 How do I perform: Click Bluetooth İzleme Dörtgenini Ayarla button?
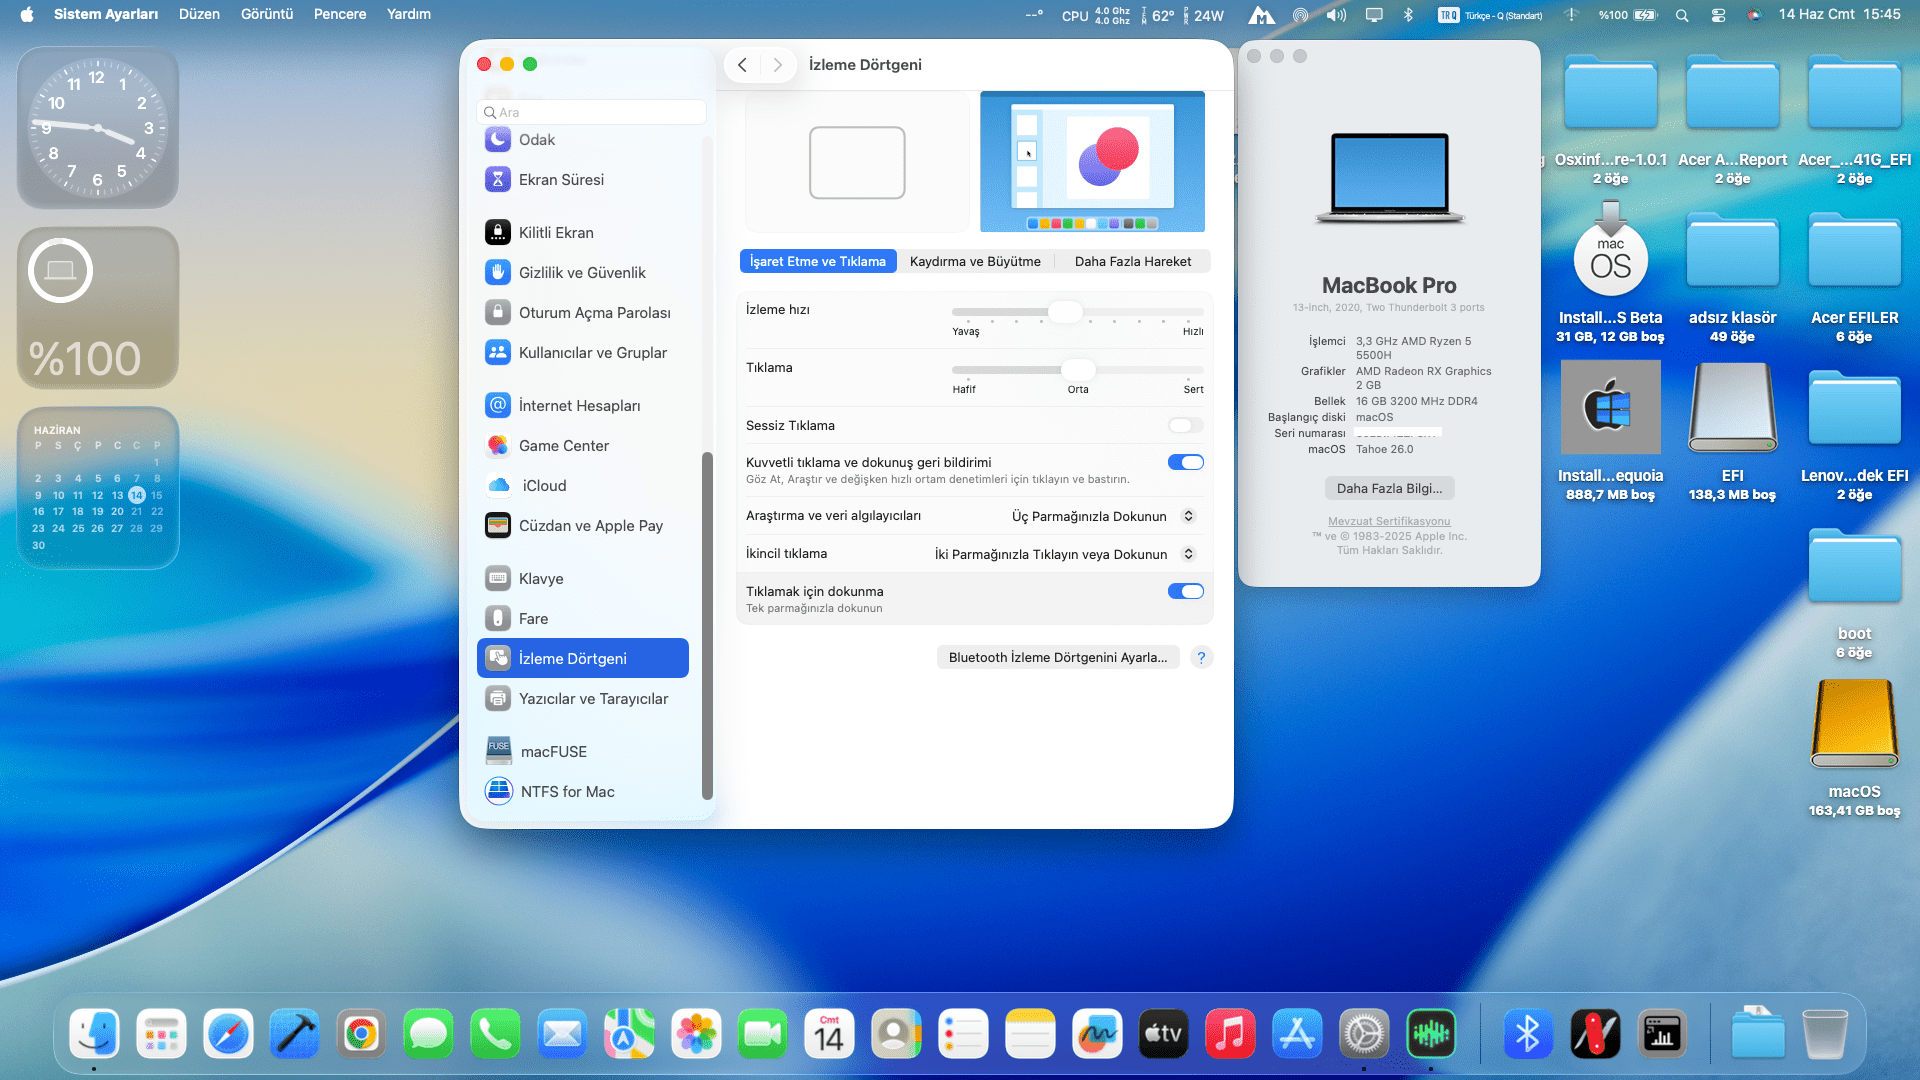click(1057, 658)
